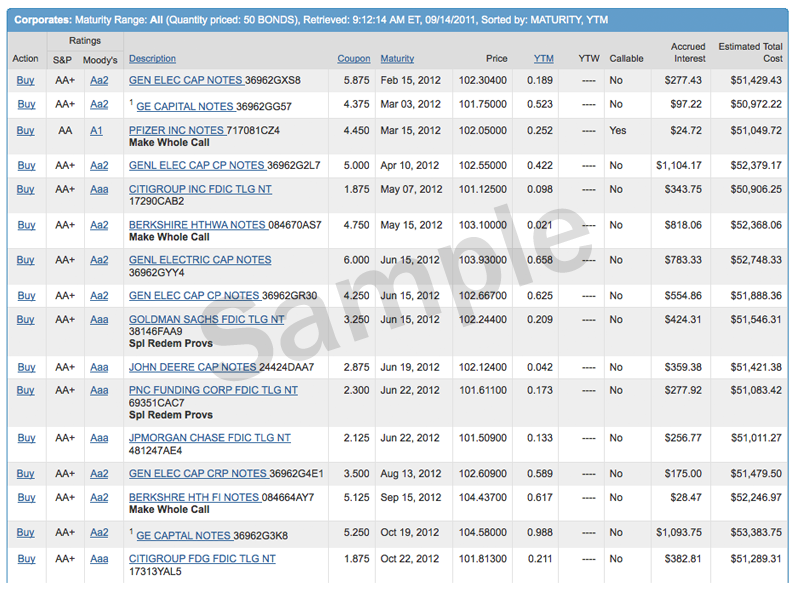
Task: Sort bonds by YTM column header
Action: pyautogui.click(x=544, y=59)
